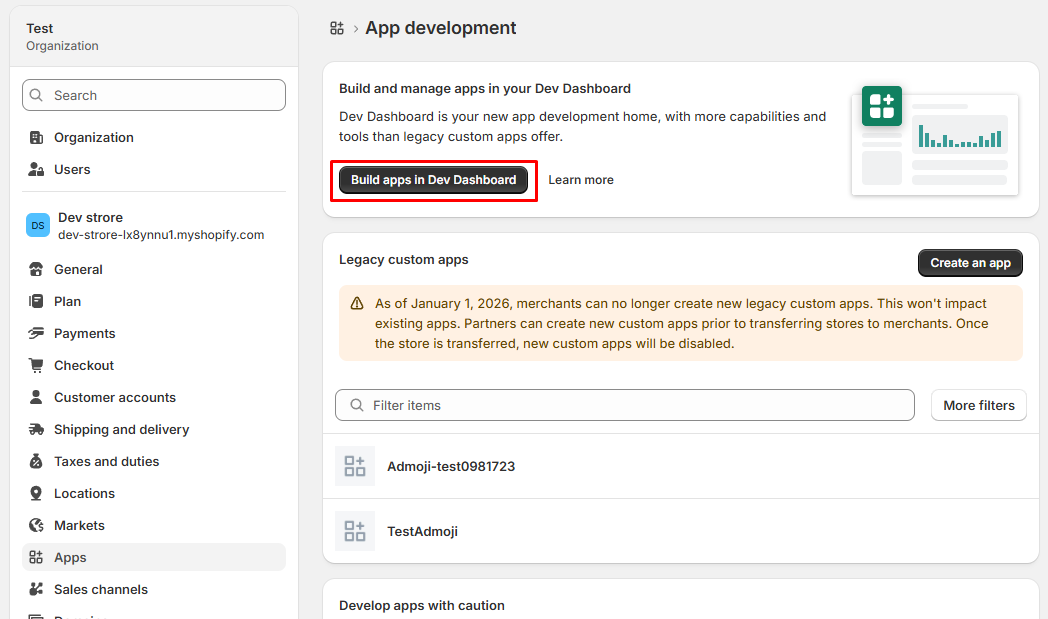Open Customer accounts settings
The image size is (1048, 619).
click(x=154, y=397)
